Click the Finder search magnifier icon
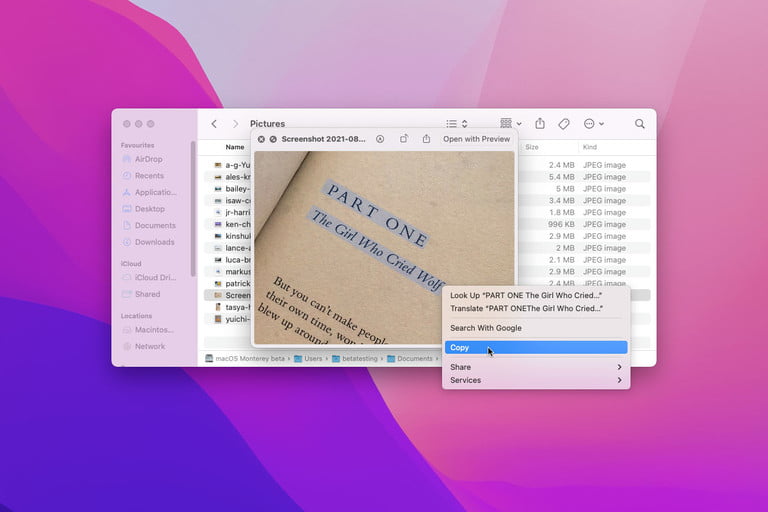The image size is (768, 512). click(x=640, y=124)
